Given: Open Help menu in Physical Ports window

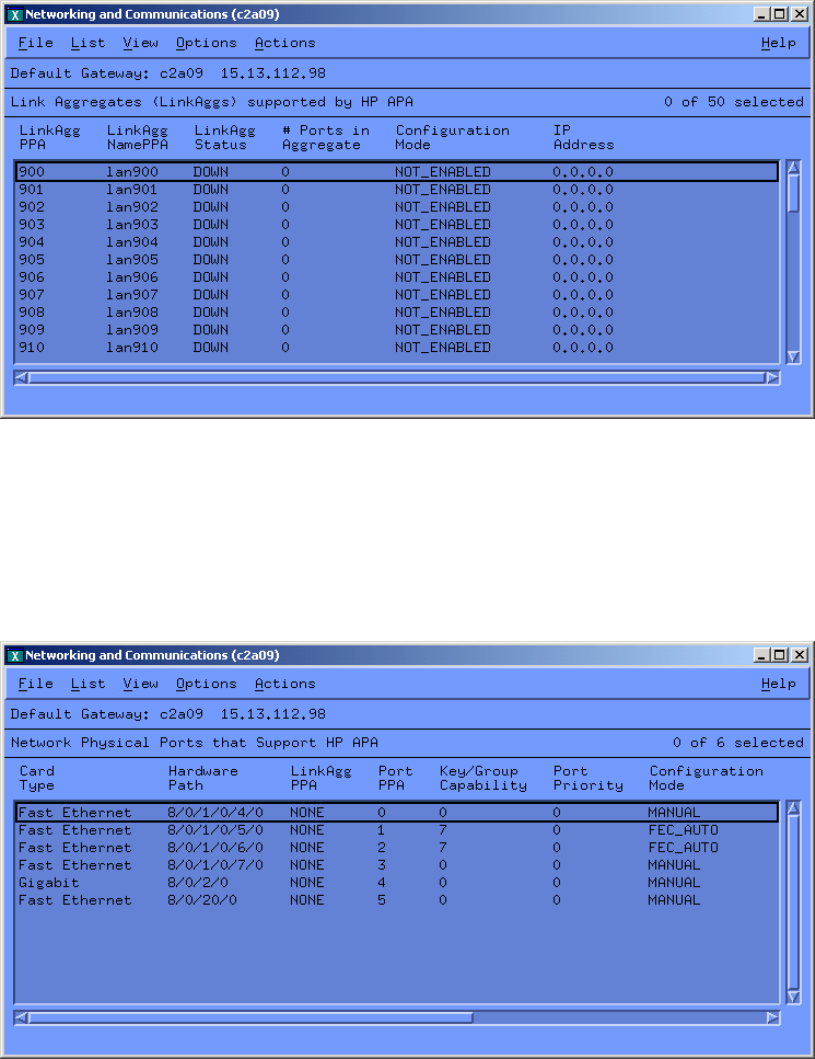Looking at the screenshot, I should (x=779, y=683).
